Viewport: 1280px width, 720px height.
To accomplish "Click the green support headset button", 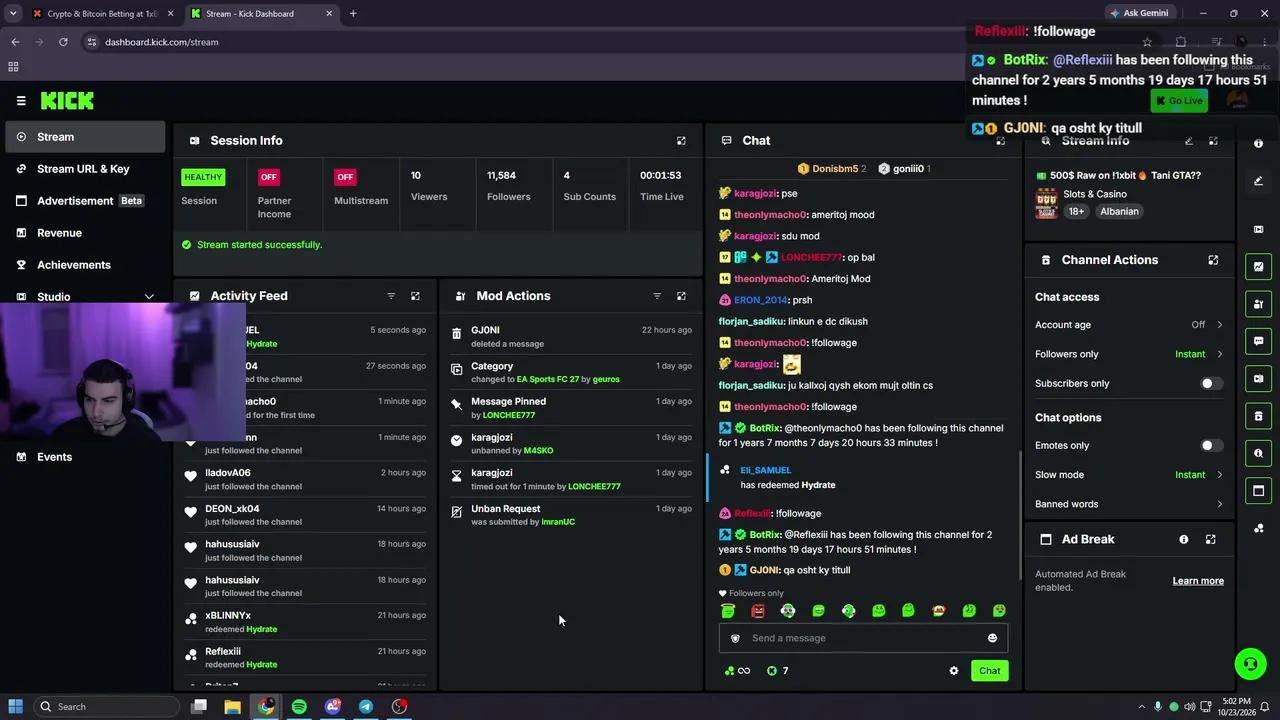I will point(1249,663).
